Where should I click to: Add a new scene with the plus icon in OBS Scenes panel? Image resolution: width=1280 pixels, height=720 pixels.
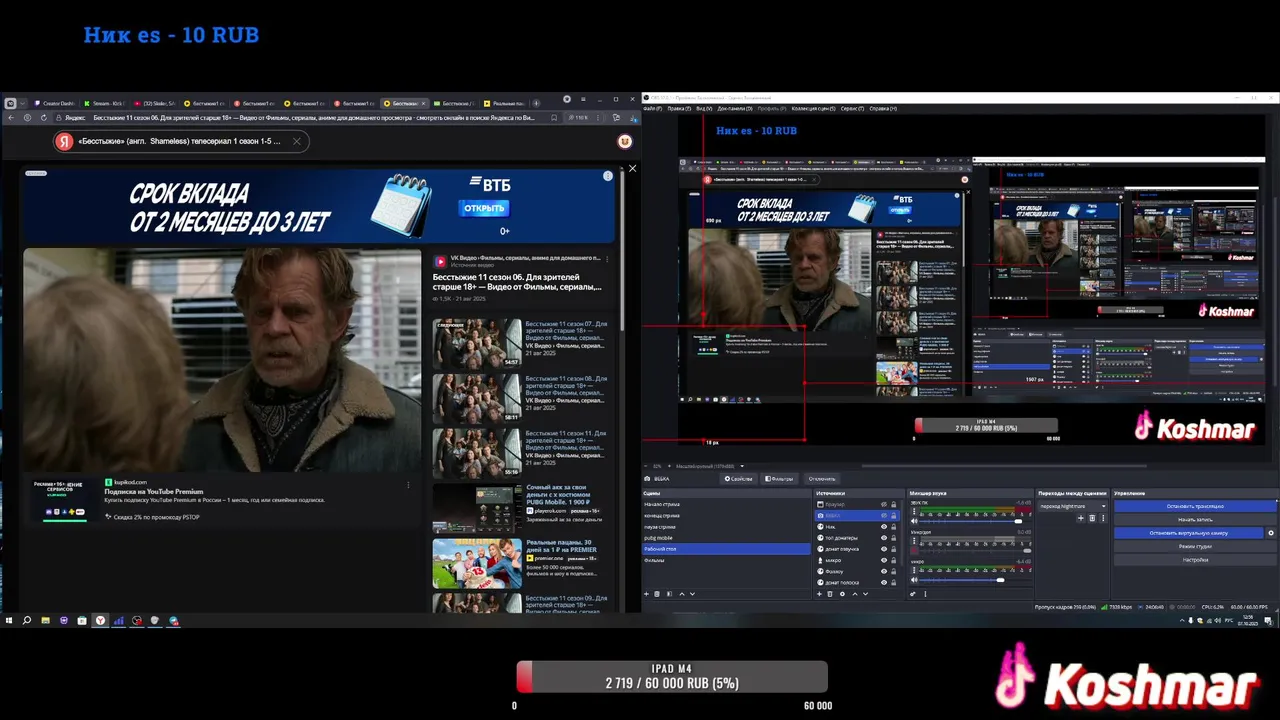point(646,594)
